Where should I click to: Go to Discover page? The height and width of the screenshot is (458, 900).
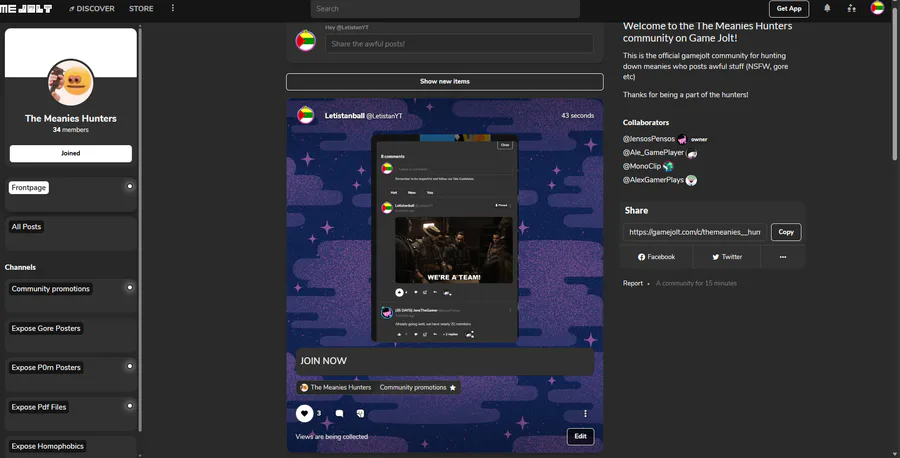92,9
